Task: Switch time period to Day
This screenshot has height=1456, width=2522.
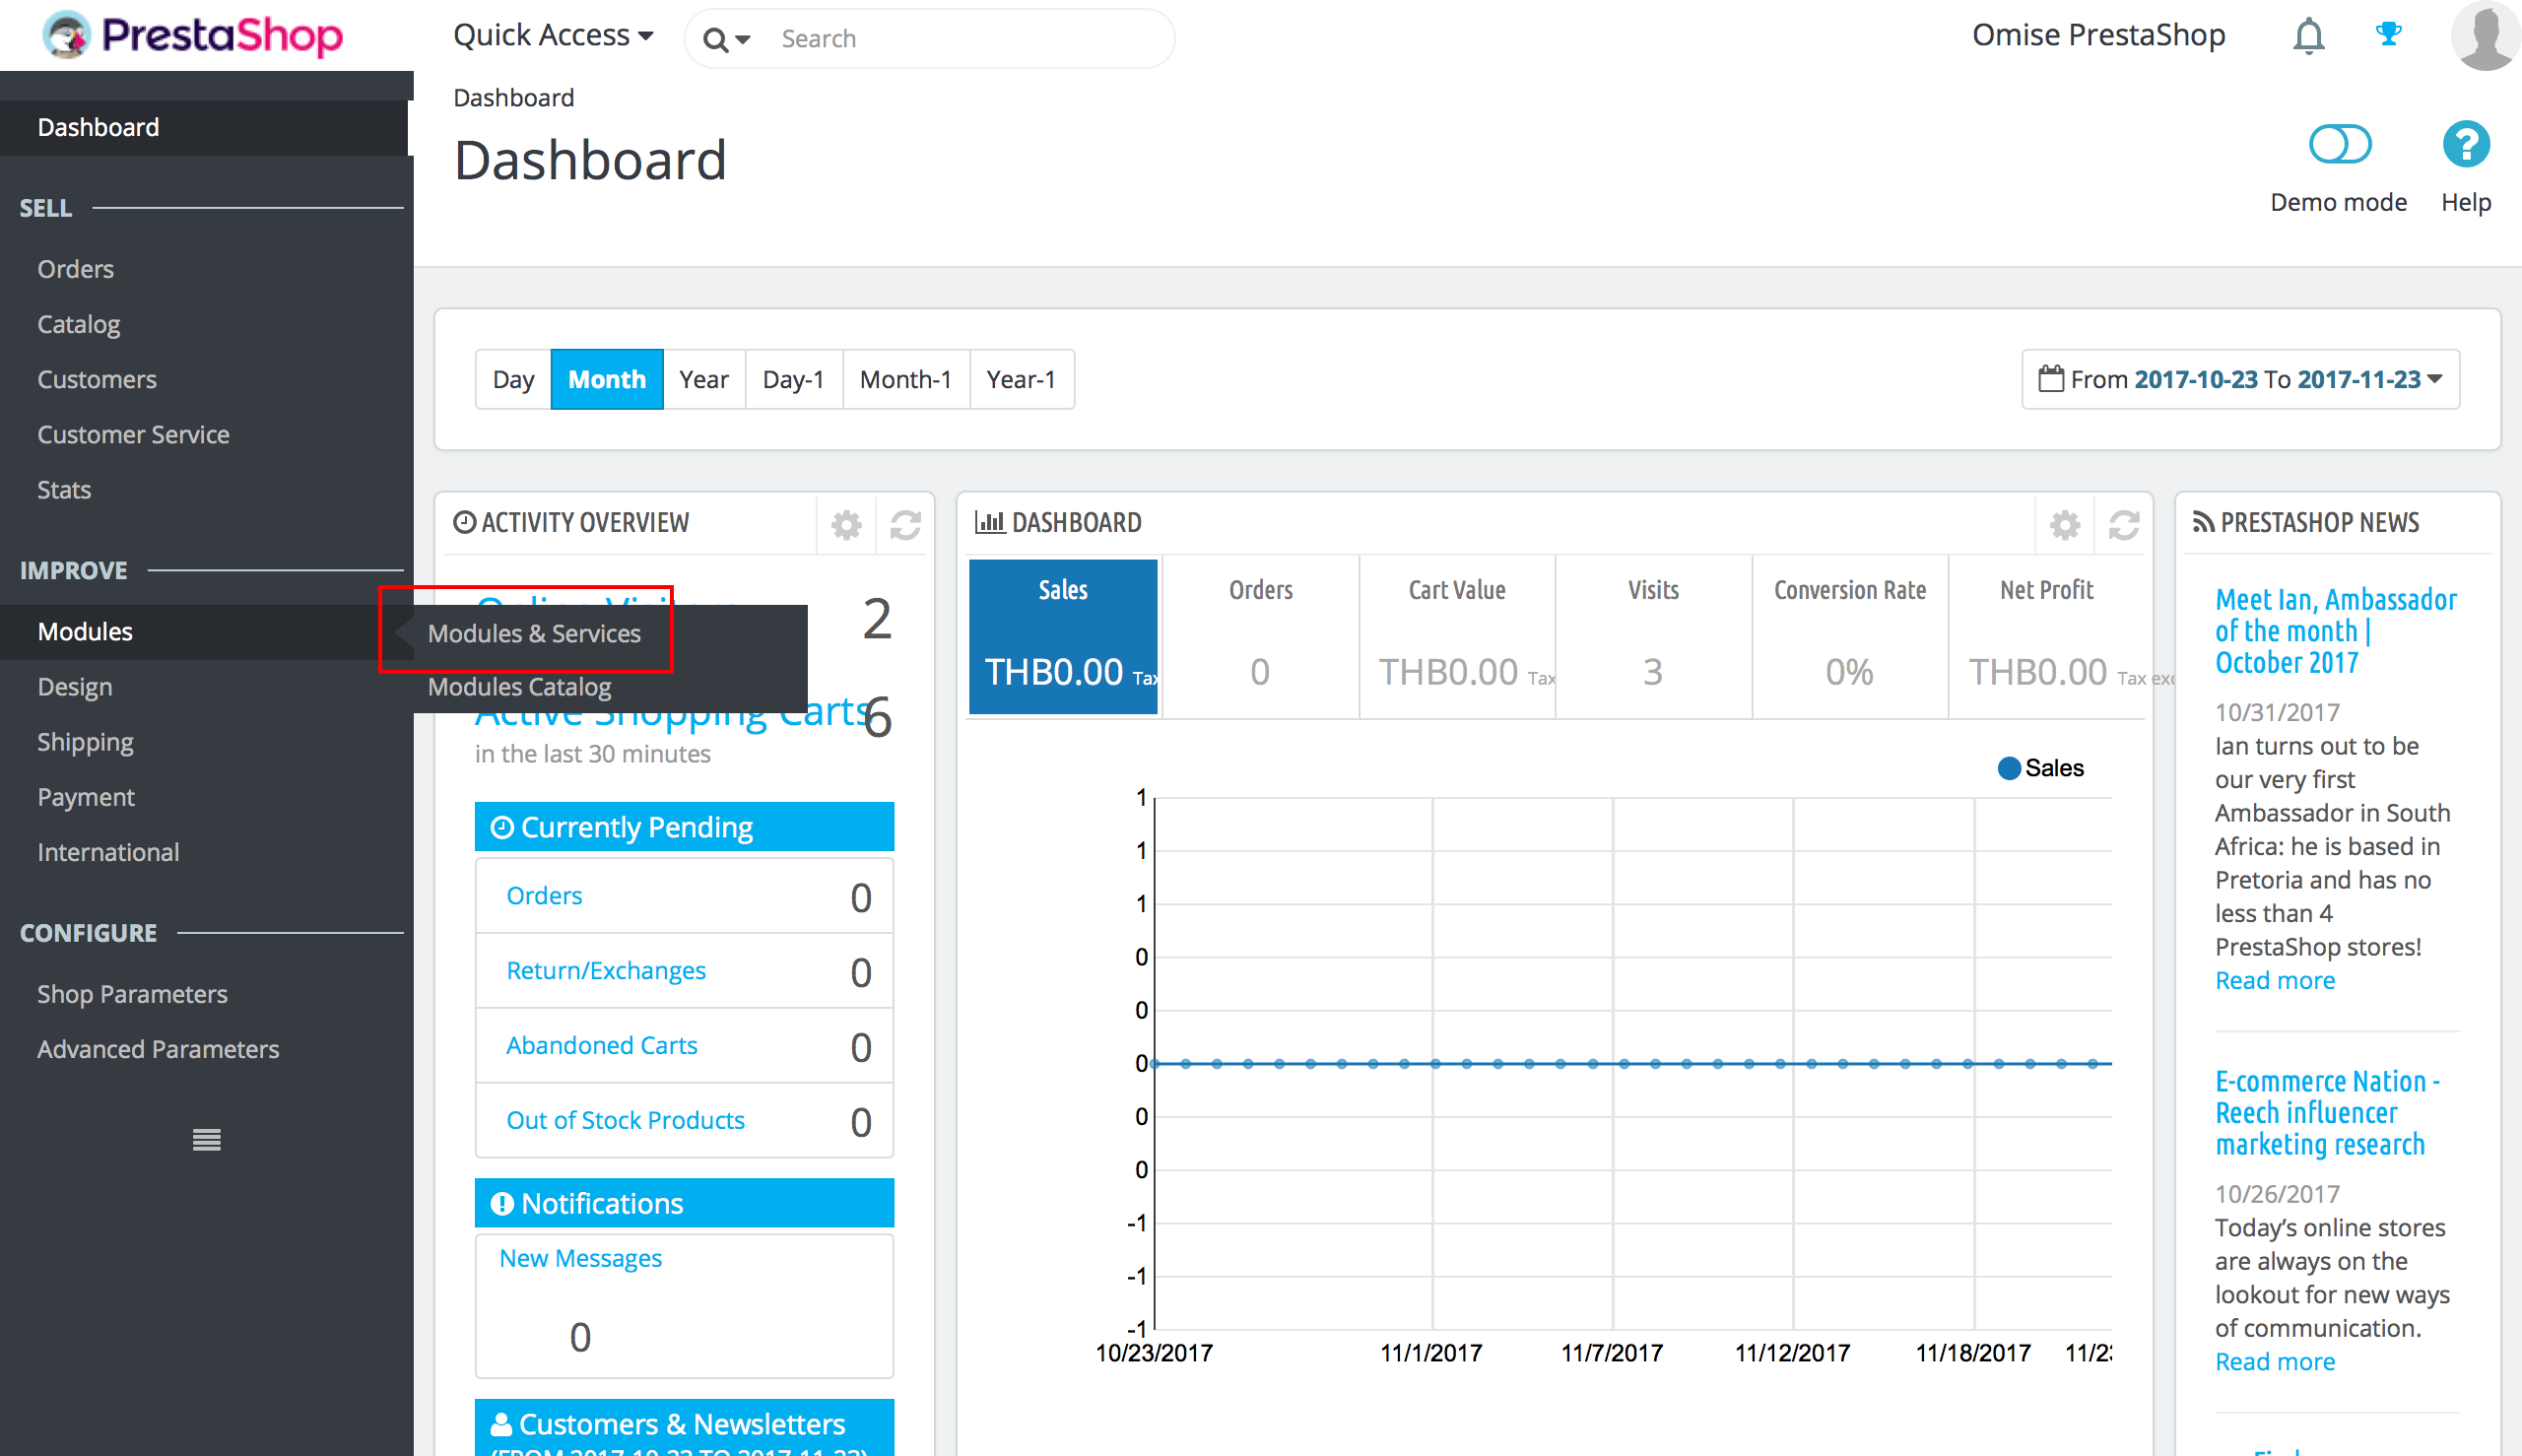Action: tap(514, 379)
